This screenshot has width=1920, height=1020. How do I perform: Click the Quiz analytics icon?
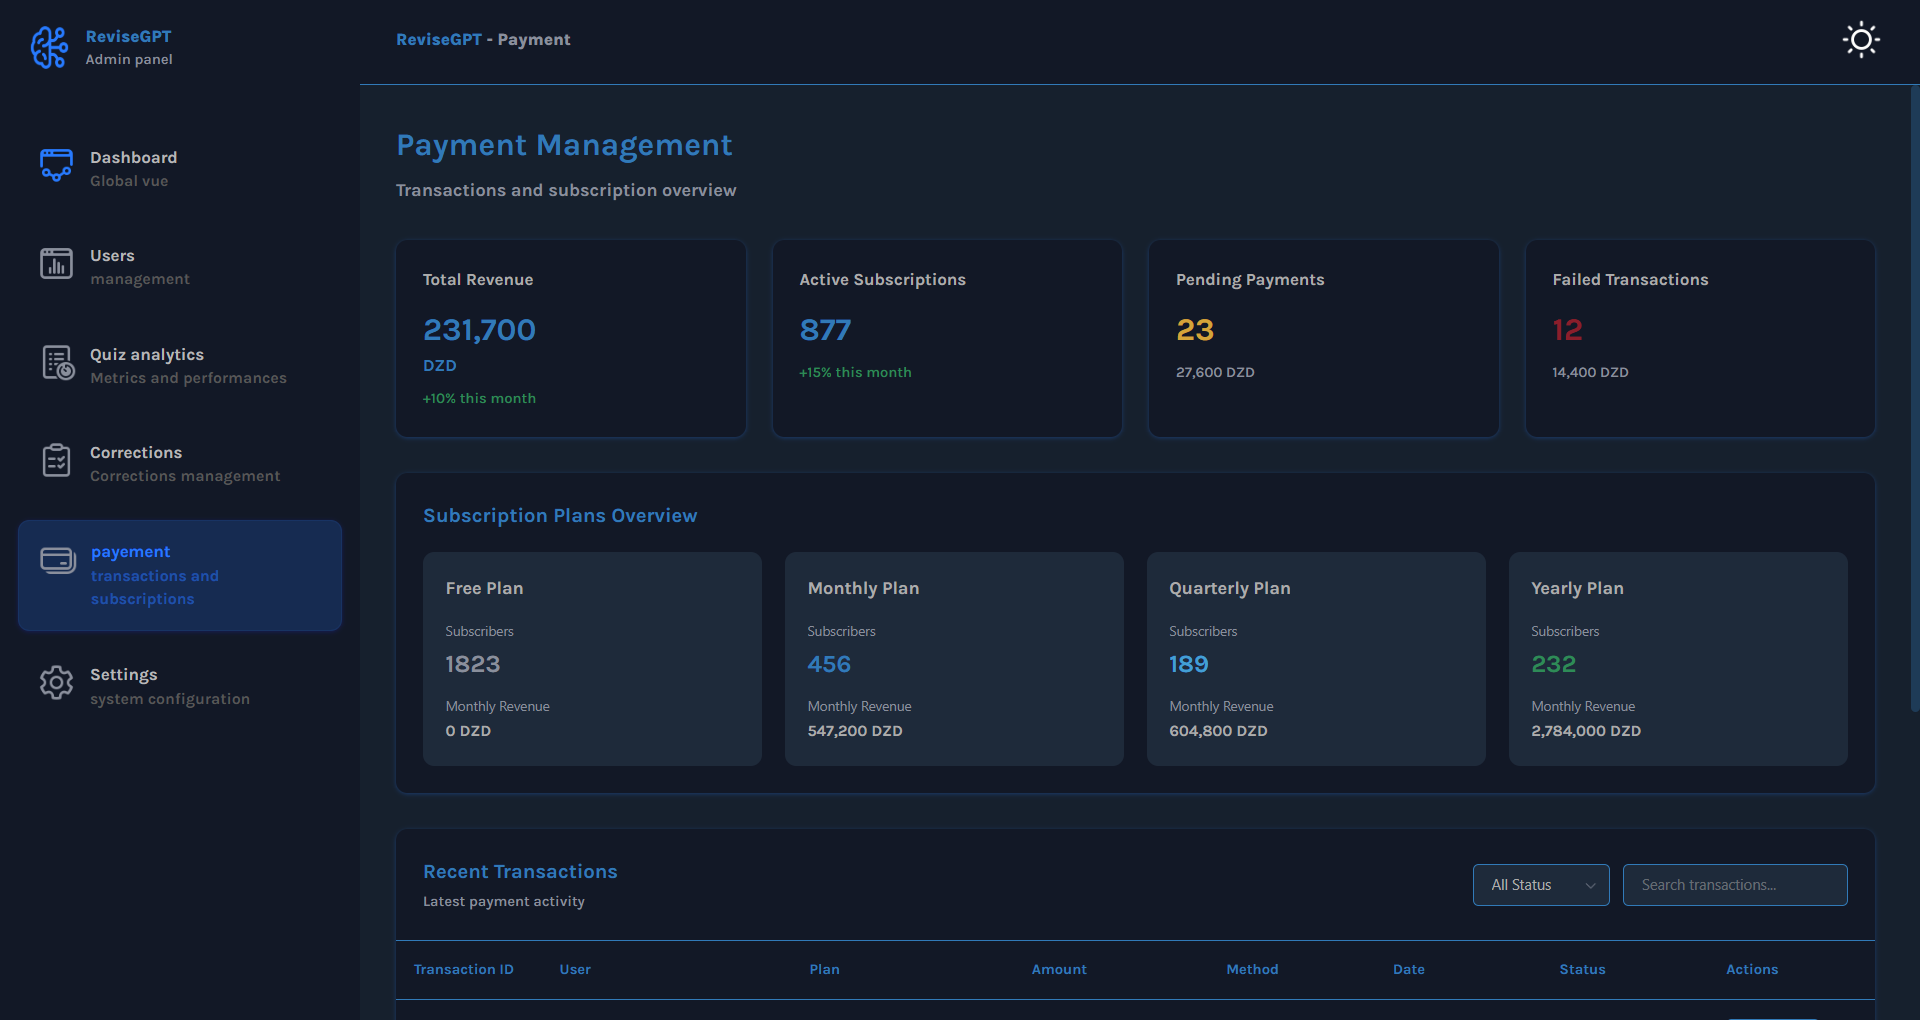(57, 363)
